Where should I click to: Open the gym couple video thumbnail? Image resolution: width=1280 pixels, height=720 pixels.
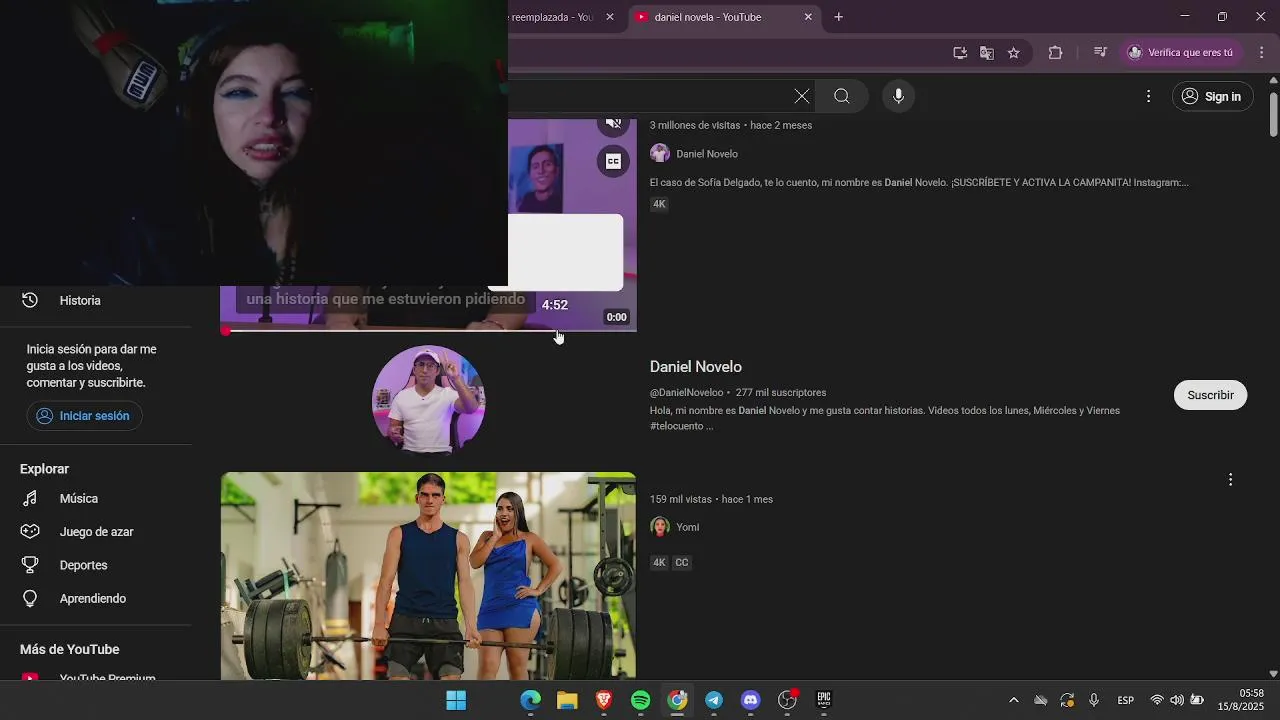[428, 576]
